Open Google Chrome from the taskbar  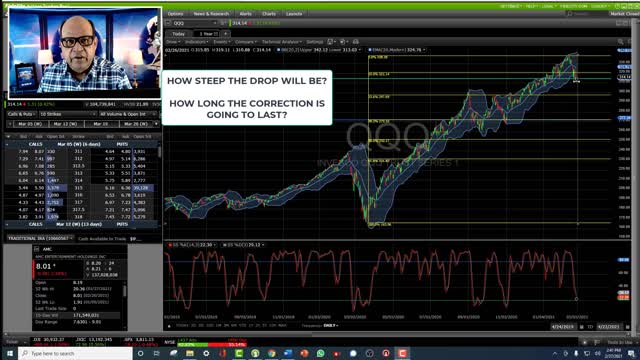271,353
